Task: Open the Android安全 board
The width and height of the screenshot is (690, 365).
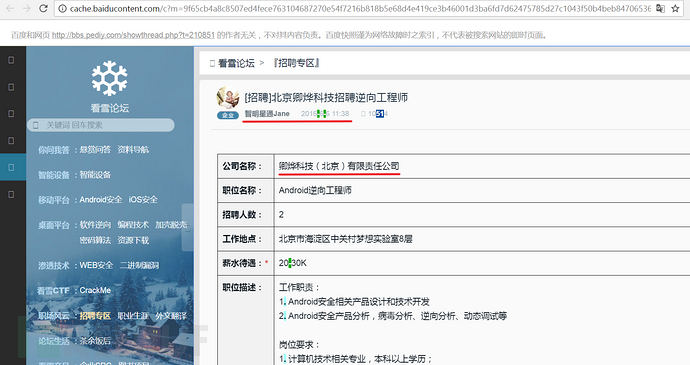Action: coord(101,199)
